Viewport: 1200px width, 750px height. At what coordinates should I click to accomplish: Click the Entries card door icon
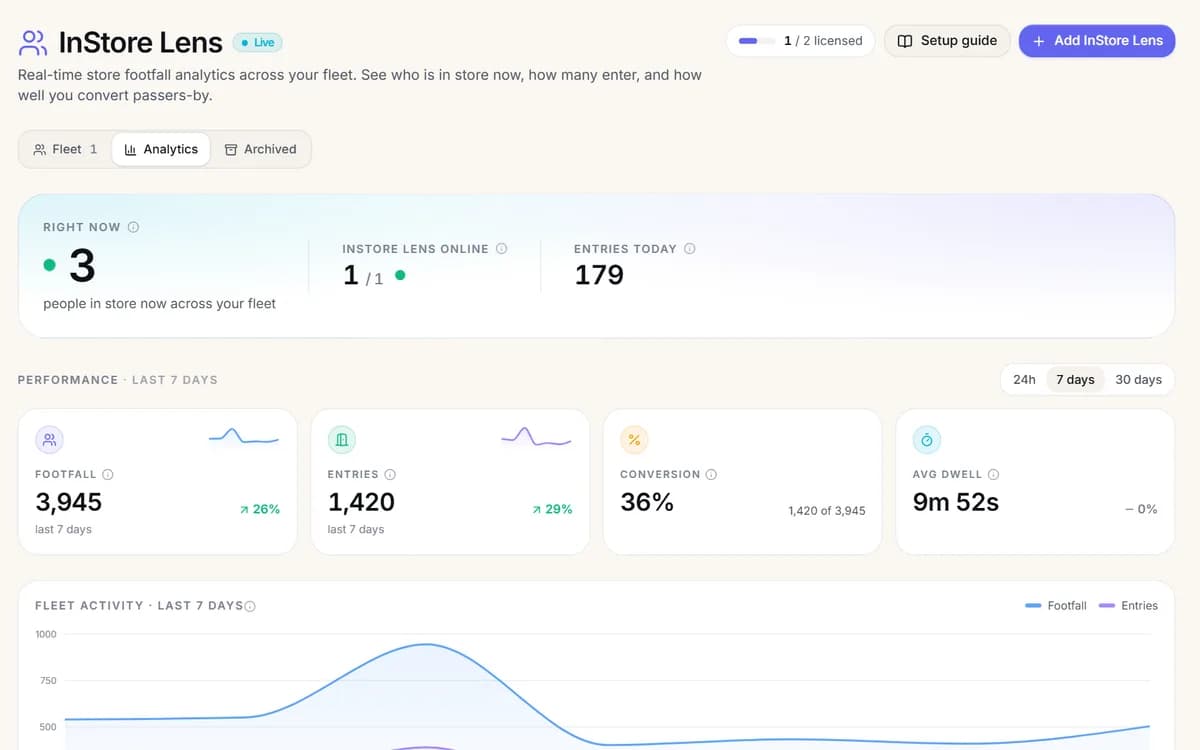(342, 440)
